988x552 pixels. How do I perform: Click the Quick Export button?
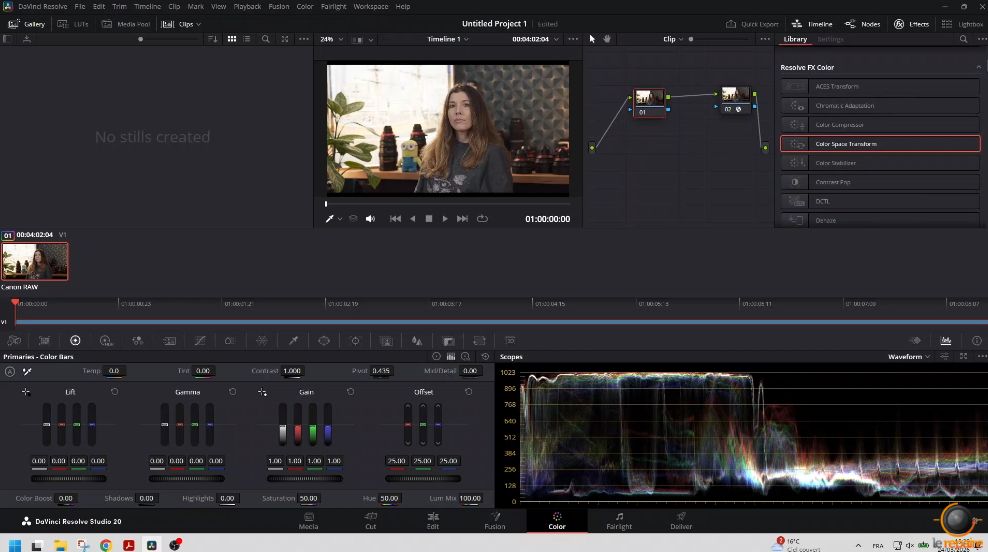[x=752, y=24]
